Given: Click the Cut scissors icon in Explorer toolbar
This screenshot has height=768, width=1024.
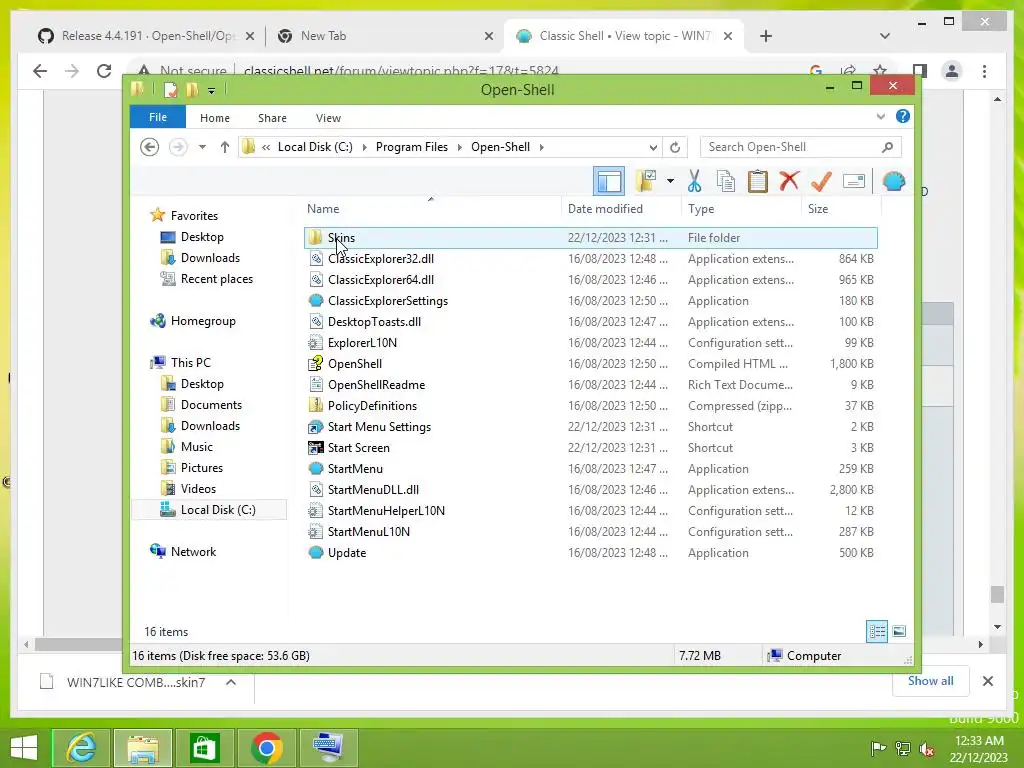Looking at the screenshot, I should [x=694, y=181].
